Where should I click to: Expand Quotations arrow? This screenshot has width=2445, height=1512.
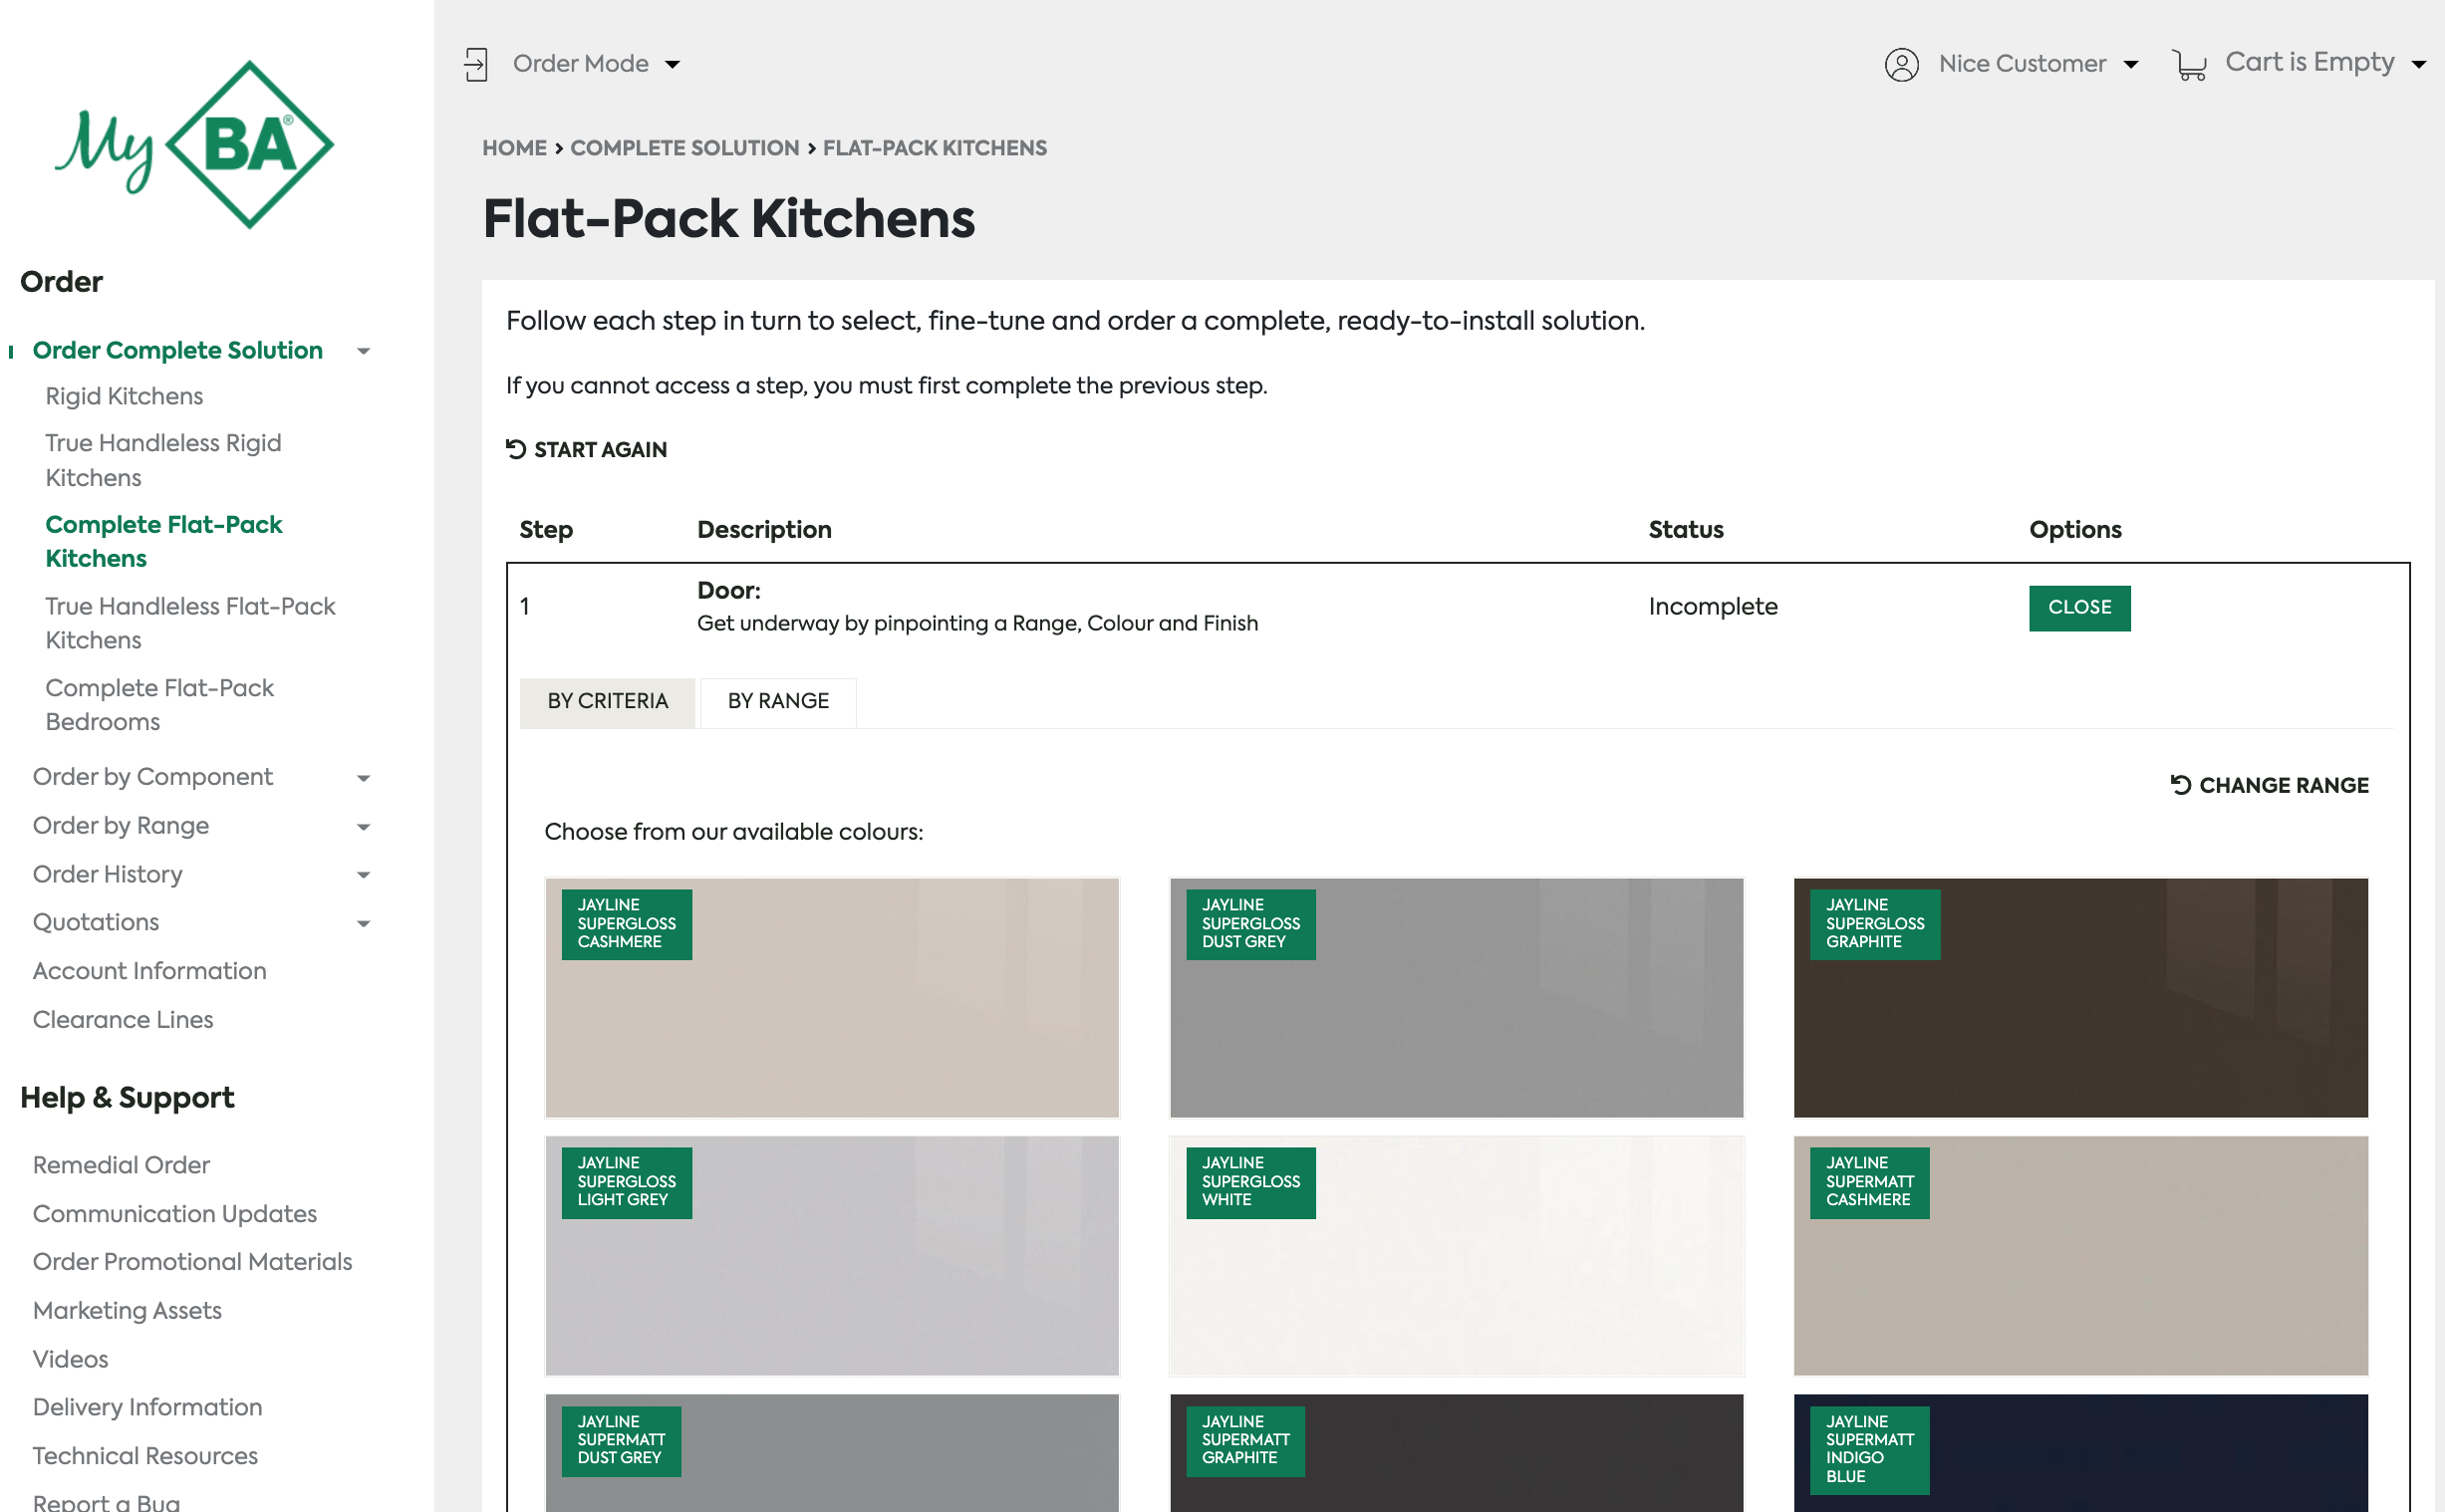364,924
